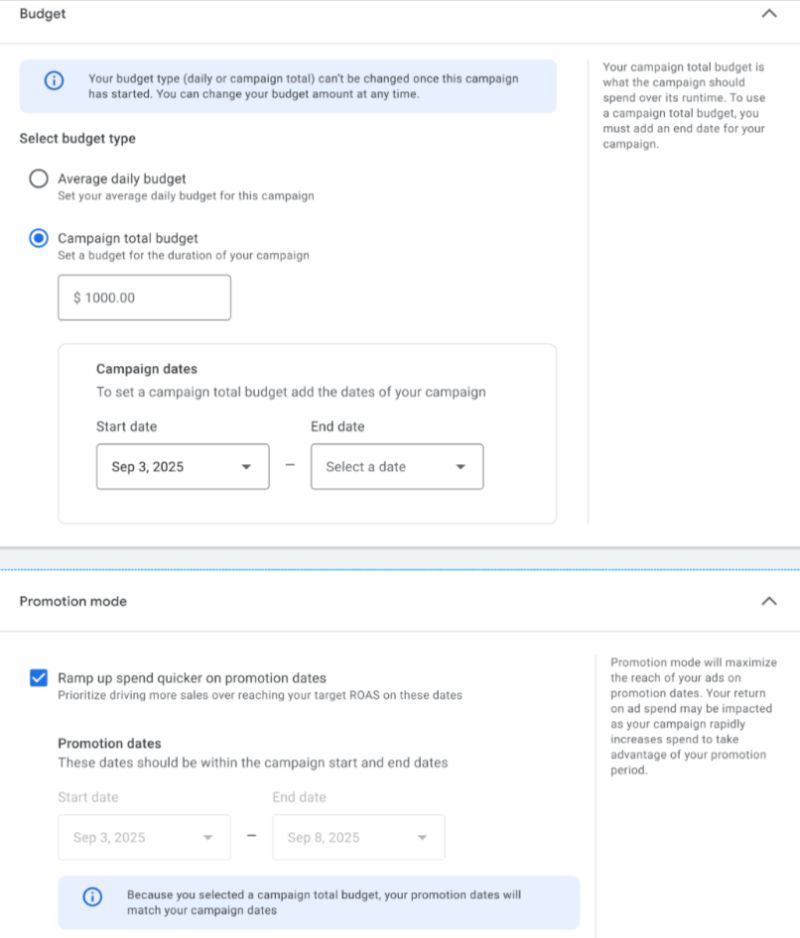
Task: Uncheck Ramp up spend quicker on promotion dates
Action: [38, 678]
